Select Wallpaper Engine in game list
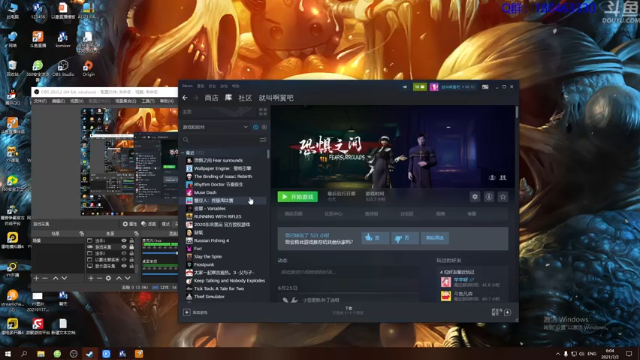Image resolution: width=640 pixels, height=360 pixels. click(x=222, y=168)
